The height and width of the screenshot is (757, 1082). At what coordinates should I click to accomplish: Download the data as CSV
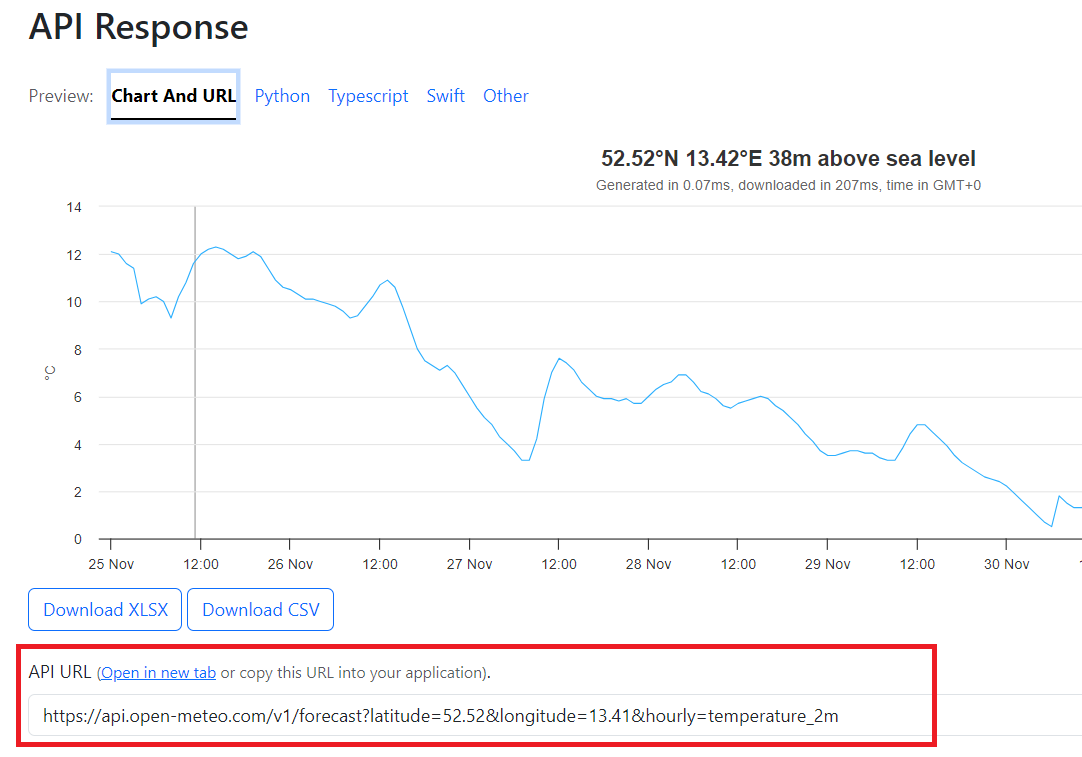tap(260, 610)
